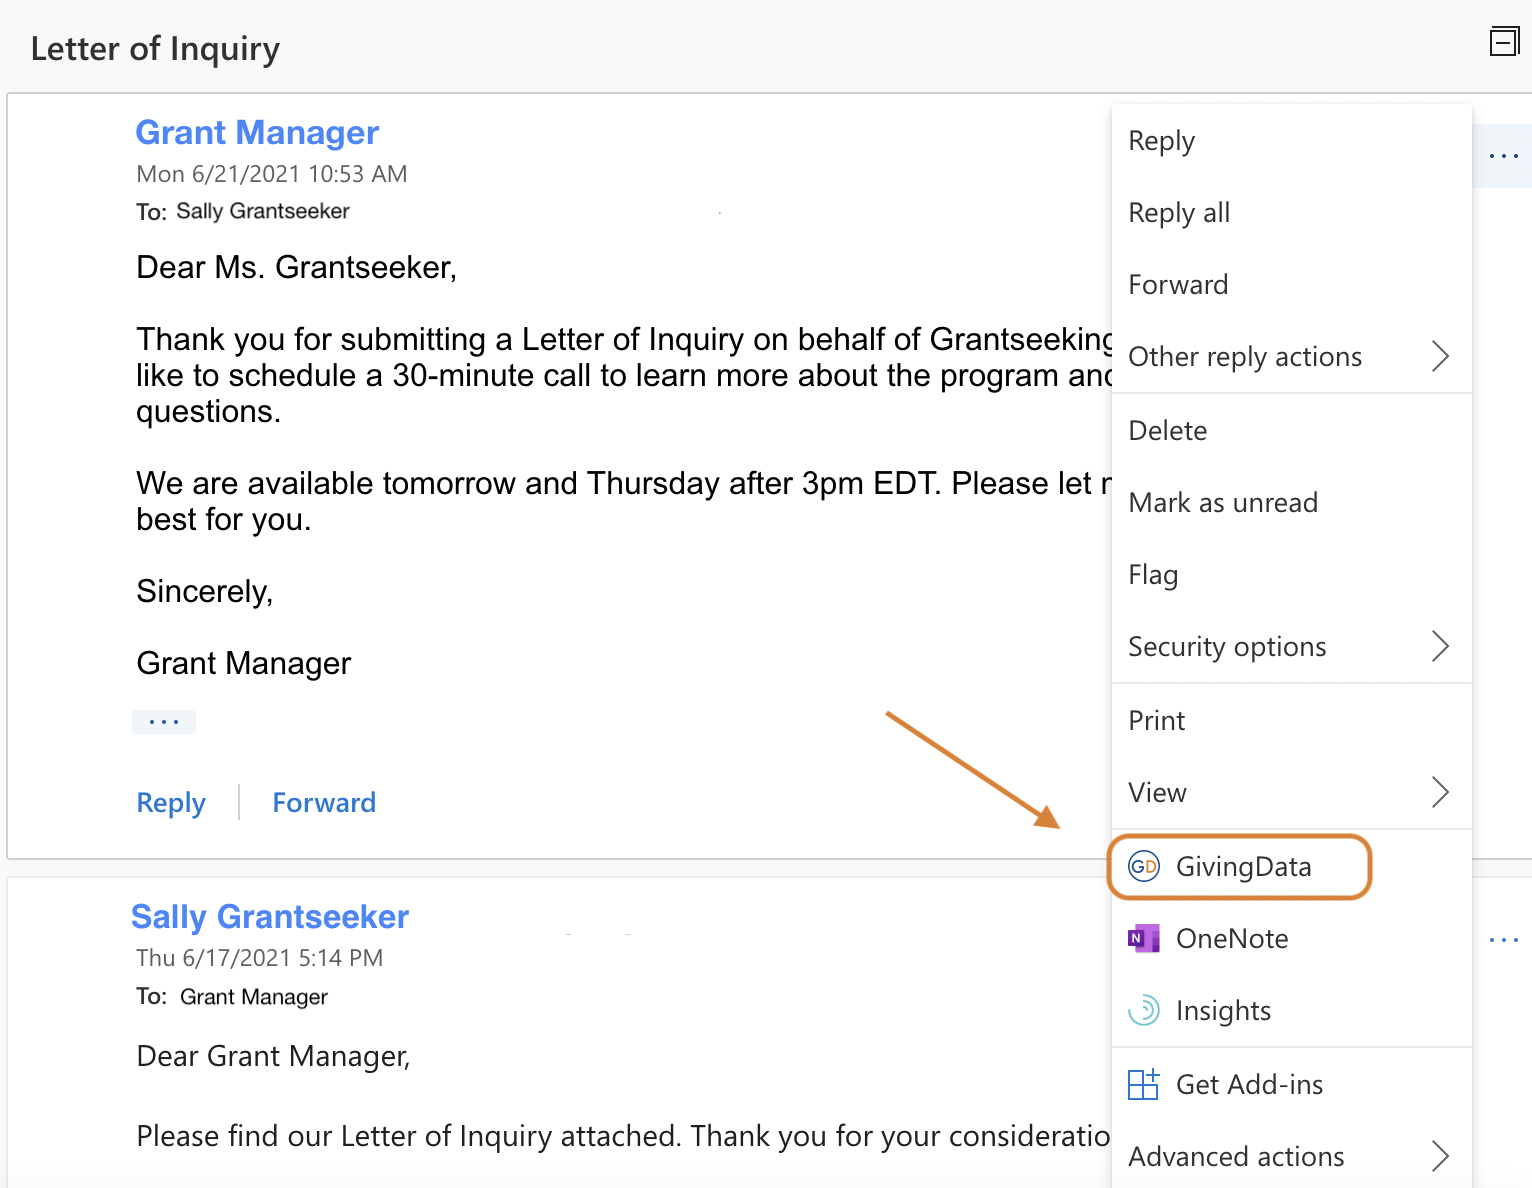Click the 'Sincerely,' closing line

pyautogui.click(x=205, y=592)
